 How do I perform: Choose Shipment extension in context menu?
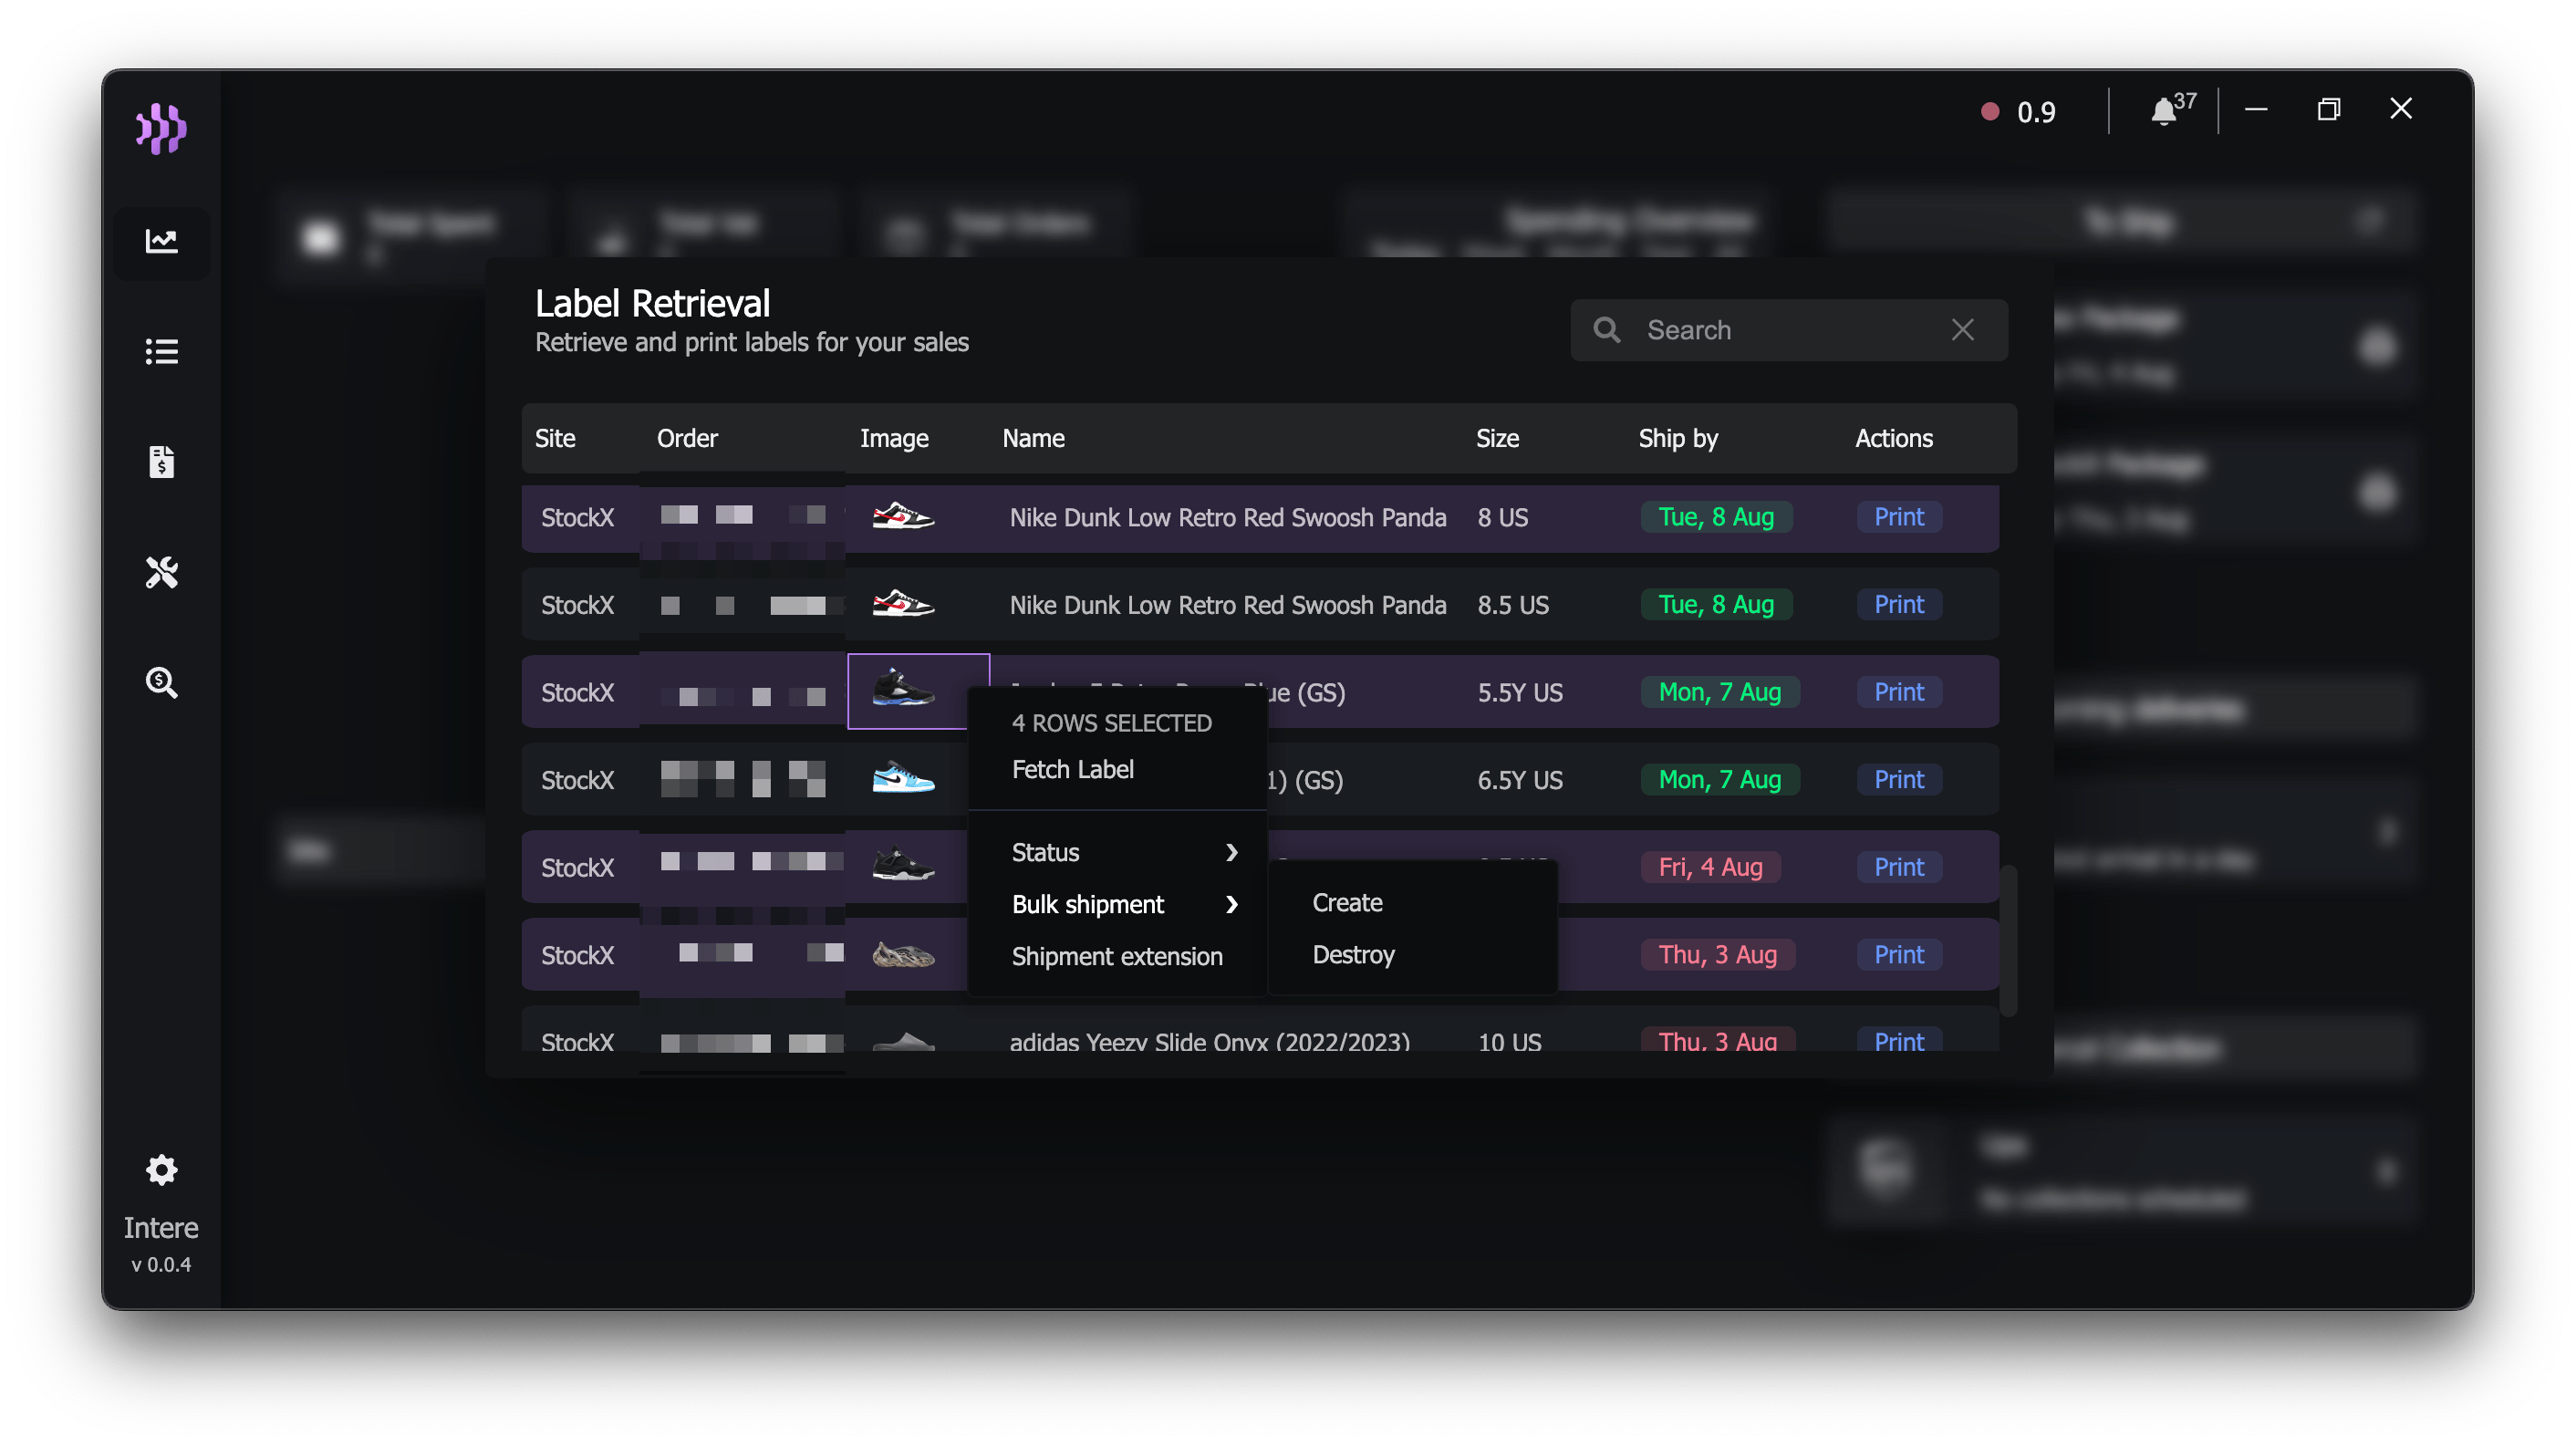[x=1117, y=956]
